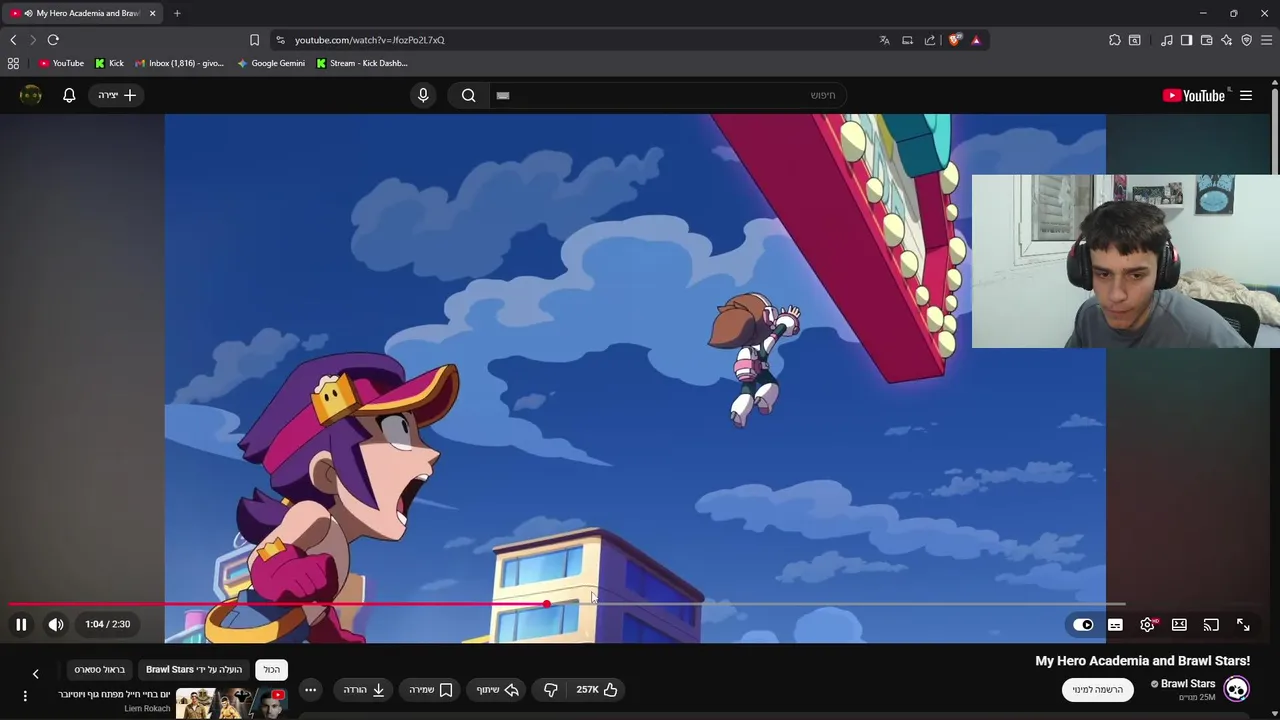1280x720 pixels.
Task: Toggle subtitles with the captions button
Action: [1115, 625]
